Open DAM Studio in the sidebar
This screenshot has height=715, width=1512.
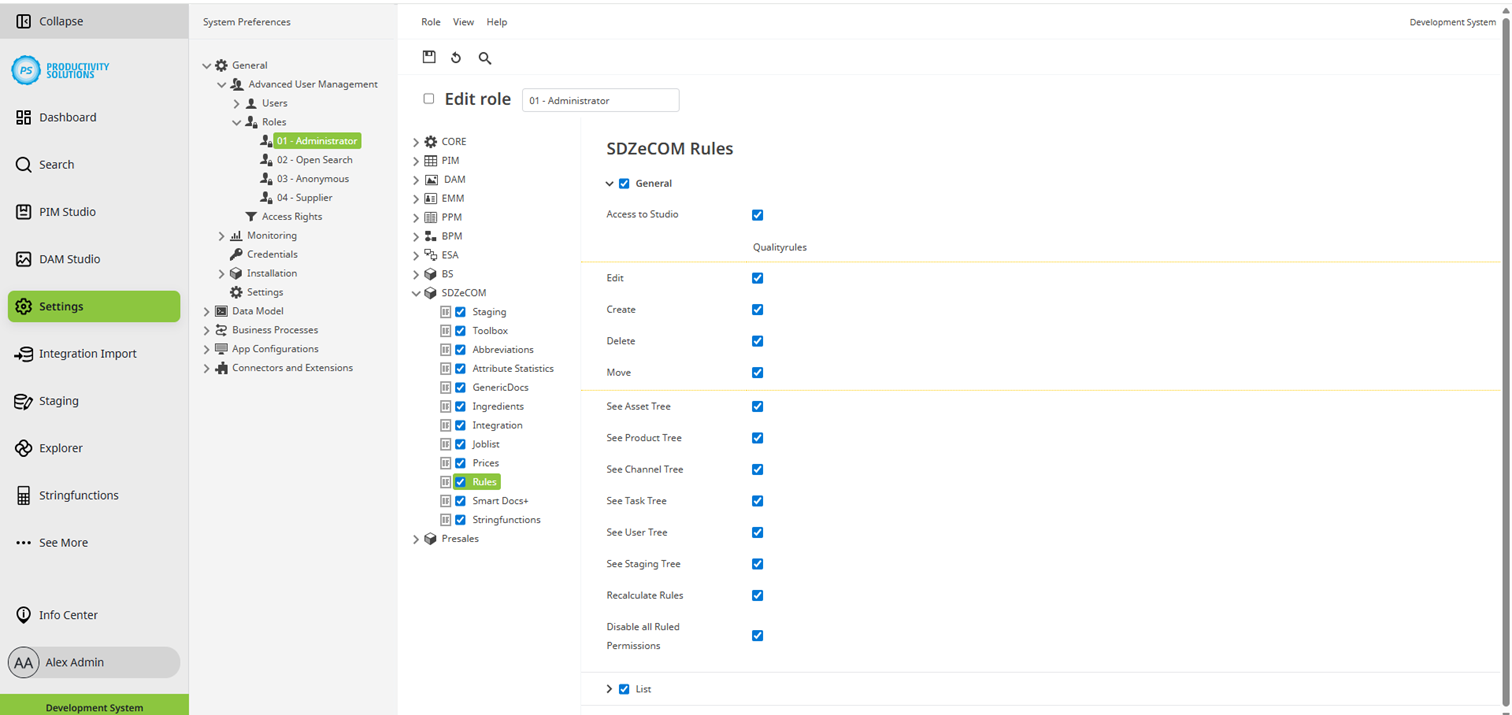(x=69, y=259)
